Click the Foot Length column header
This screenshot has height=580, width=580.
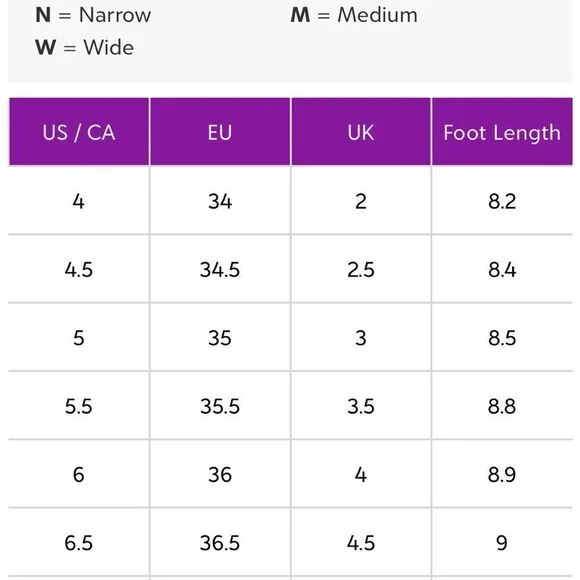click(x=502, y=132)
